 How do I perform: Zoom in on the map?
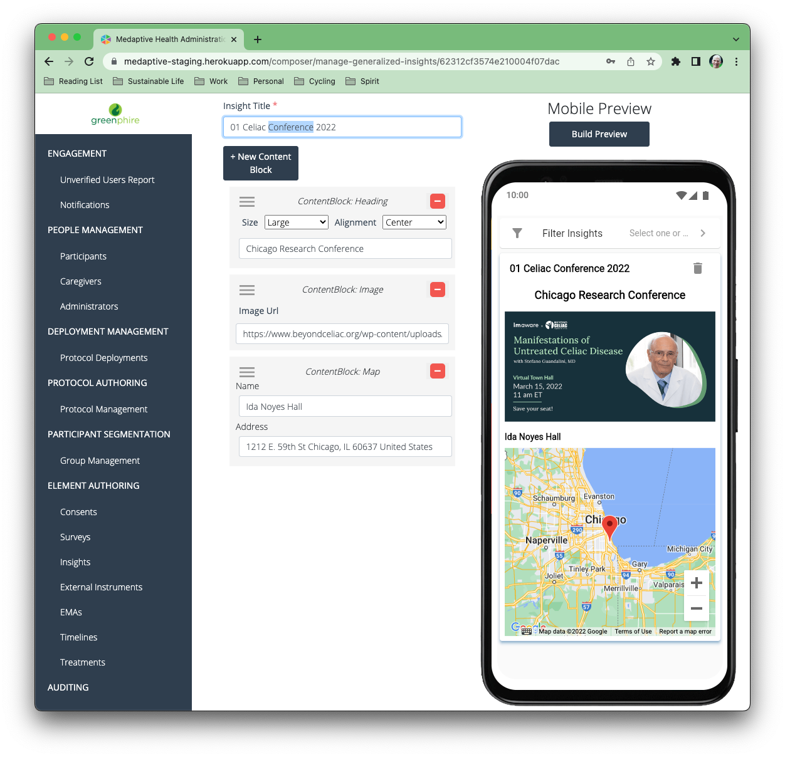click(696, 583)
